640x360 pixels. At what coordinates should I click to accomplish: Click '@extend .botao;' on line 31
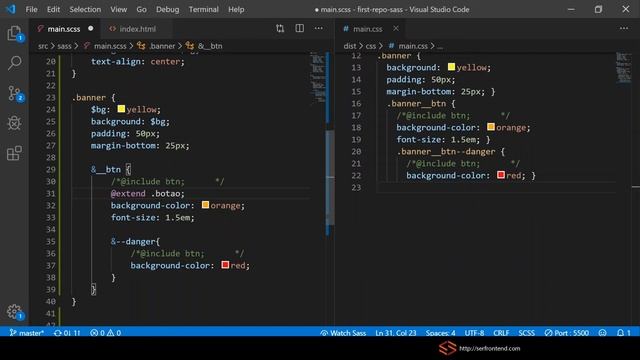(x=148, y=193)
